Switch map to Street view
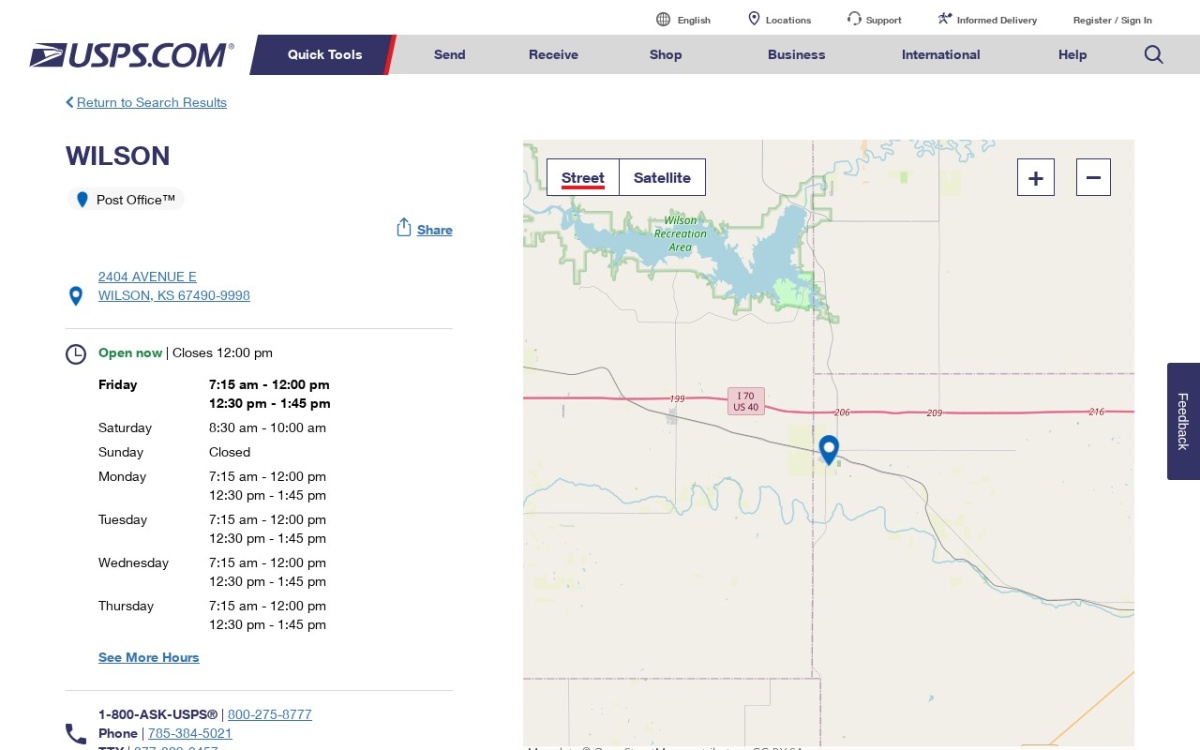This screenshot has width=1200, height=750. (583, 178)
